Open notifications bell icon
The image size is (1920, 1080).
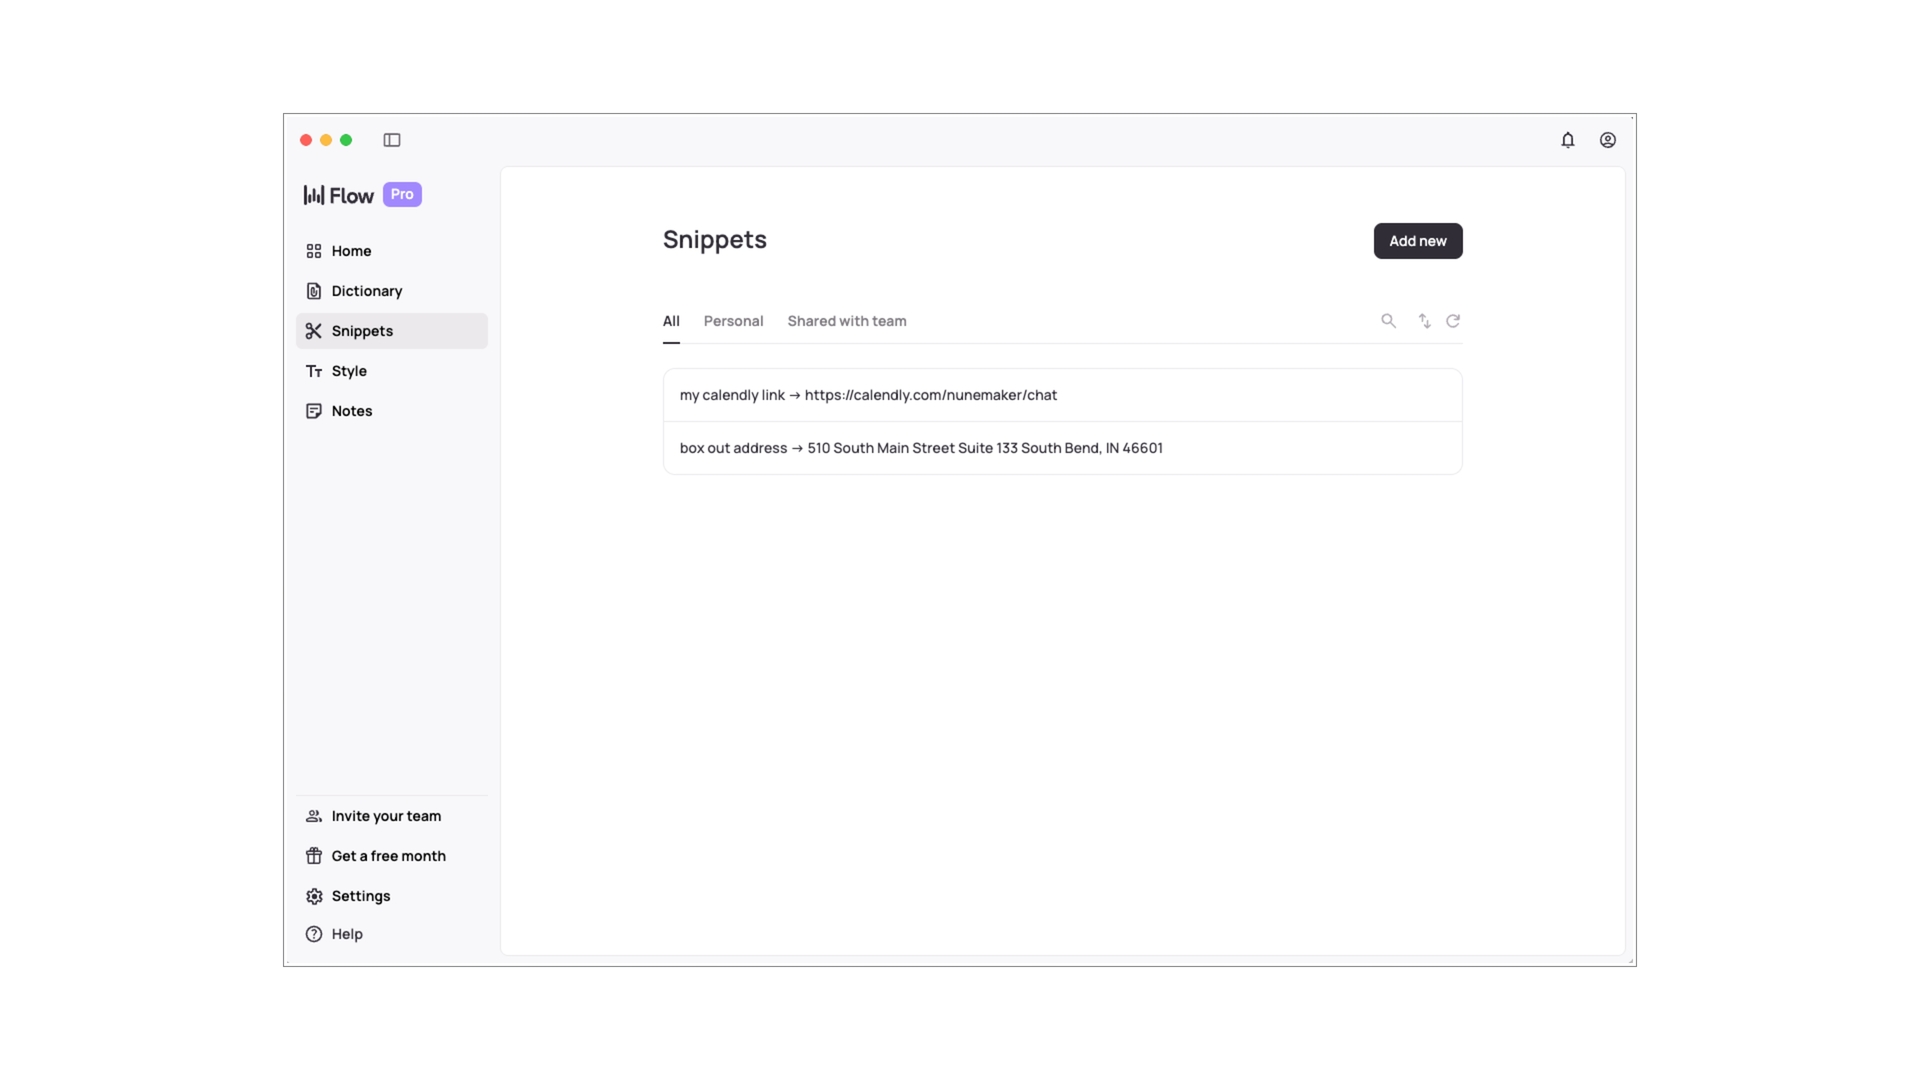(1568, 140)
